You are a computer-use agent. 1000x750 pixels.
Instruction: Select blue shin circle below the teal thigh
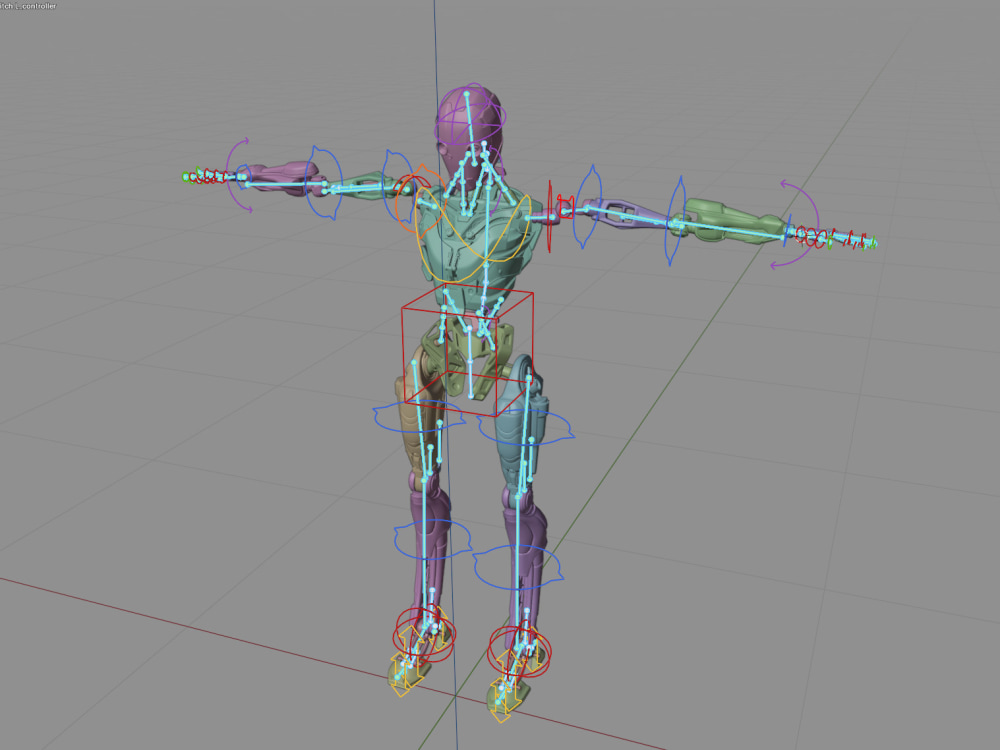(518, 567)
